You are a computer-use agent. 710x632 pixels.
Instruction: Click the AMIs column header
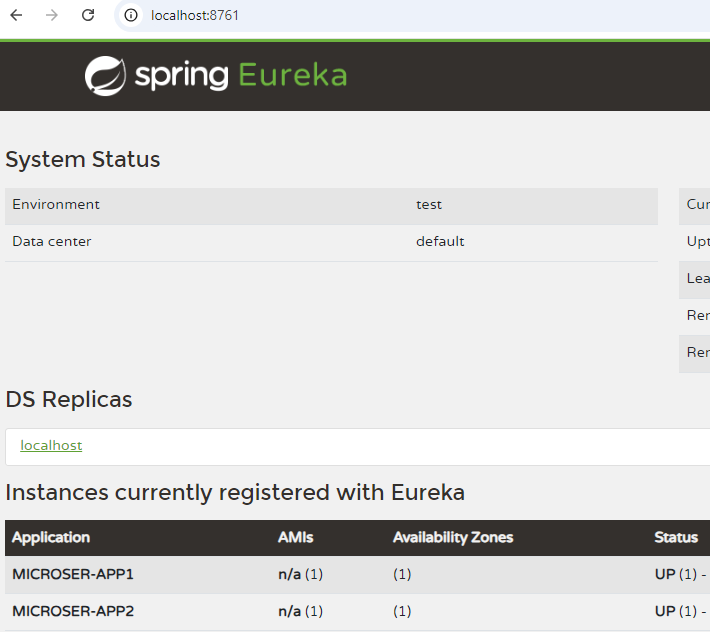295,537
